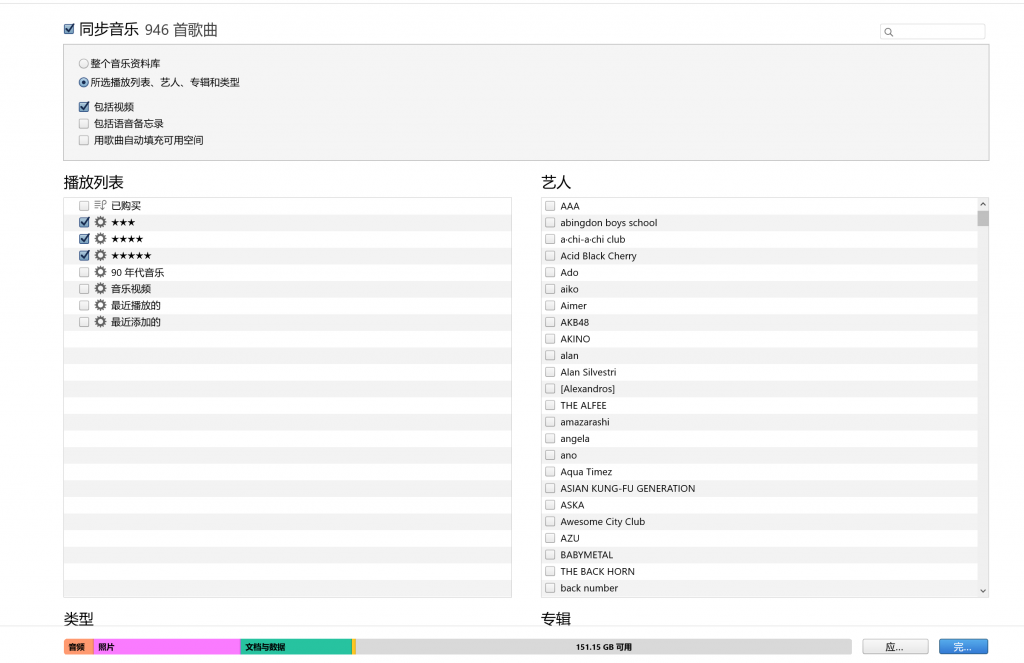Click the gear icon beside 90 年代音乐

pos(100,272)
